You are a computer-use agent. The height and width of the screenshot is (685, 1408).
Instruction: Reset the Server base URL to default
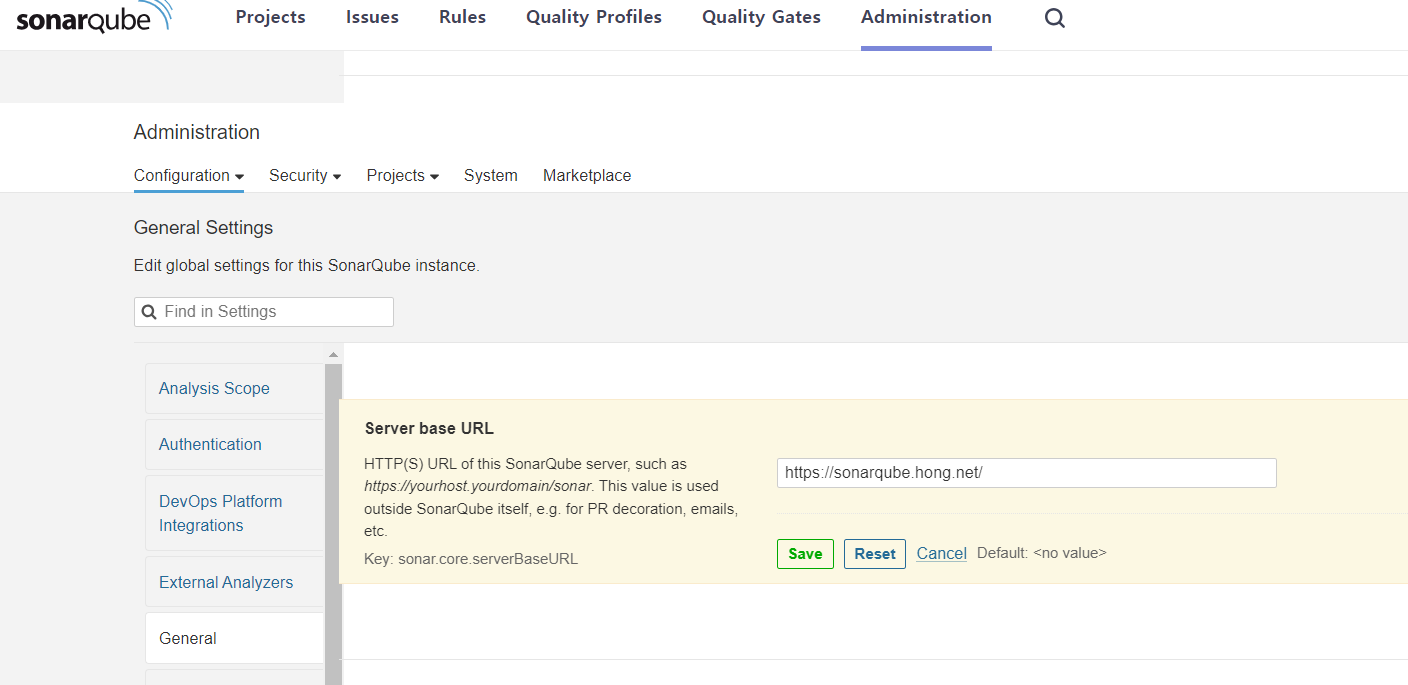coord(875,554)
